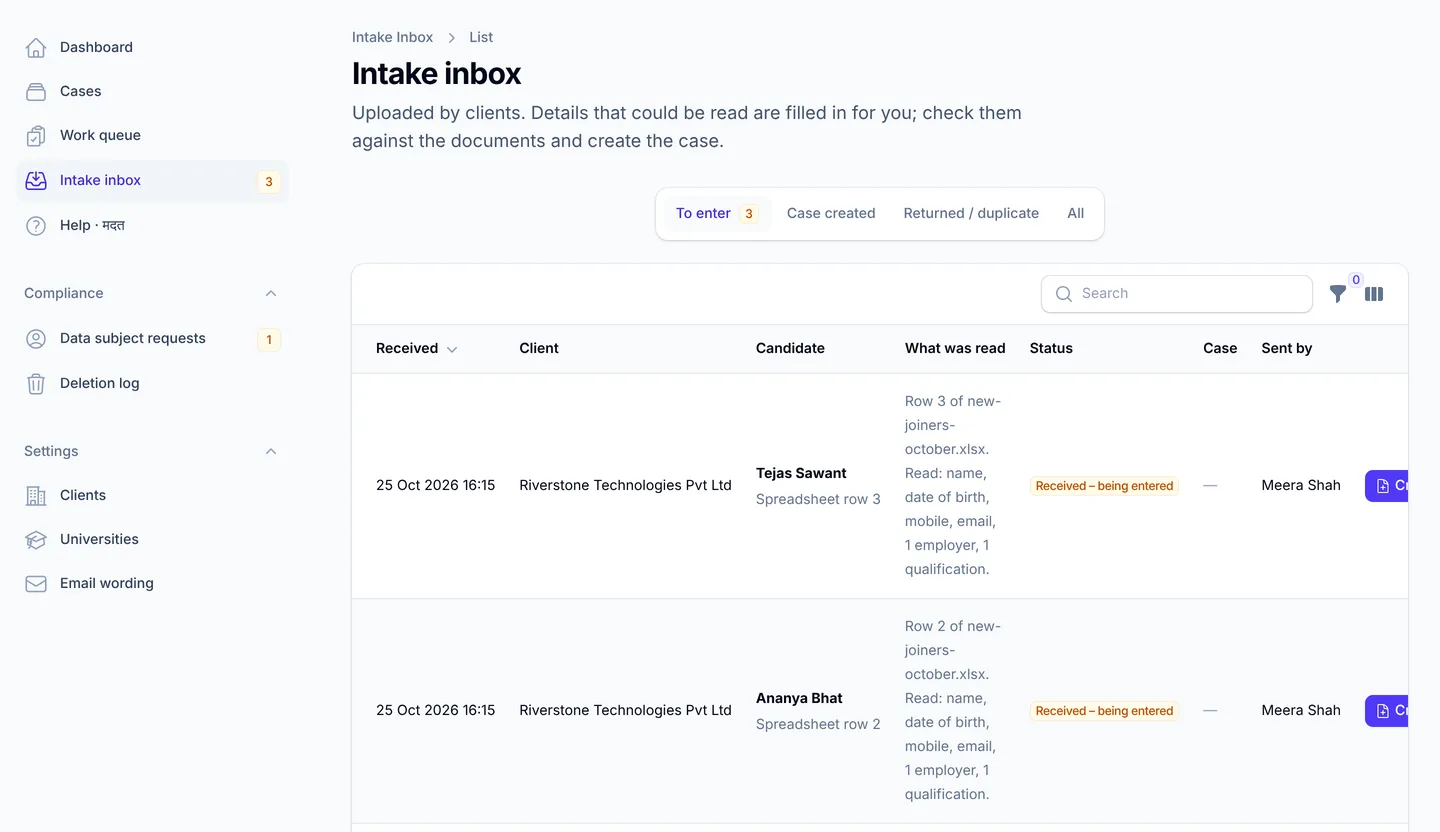
Task: Collapse the Settings section
Action: (x=270, y=451)
